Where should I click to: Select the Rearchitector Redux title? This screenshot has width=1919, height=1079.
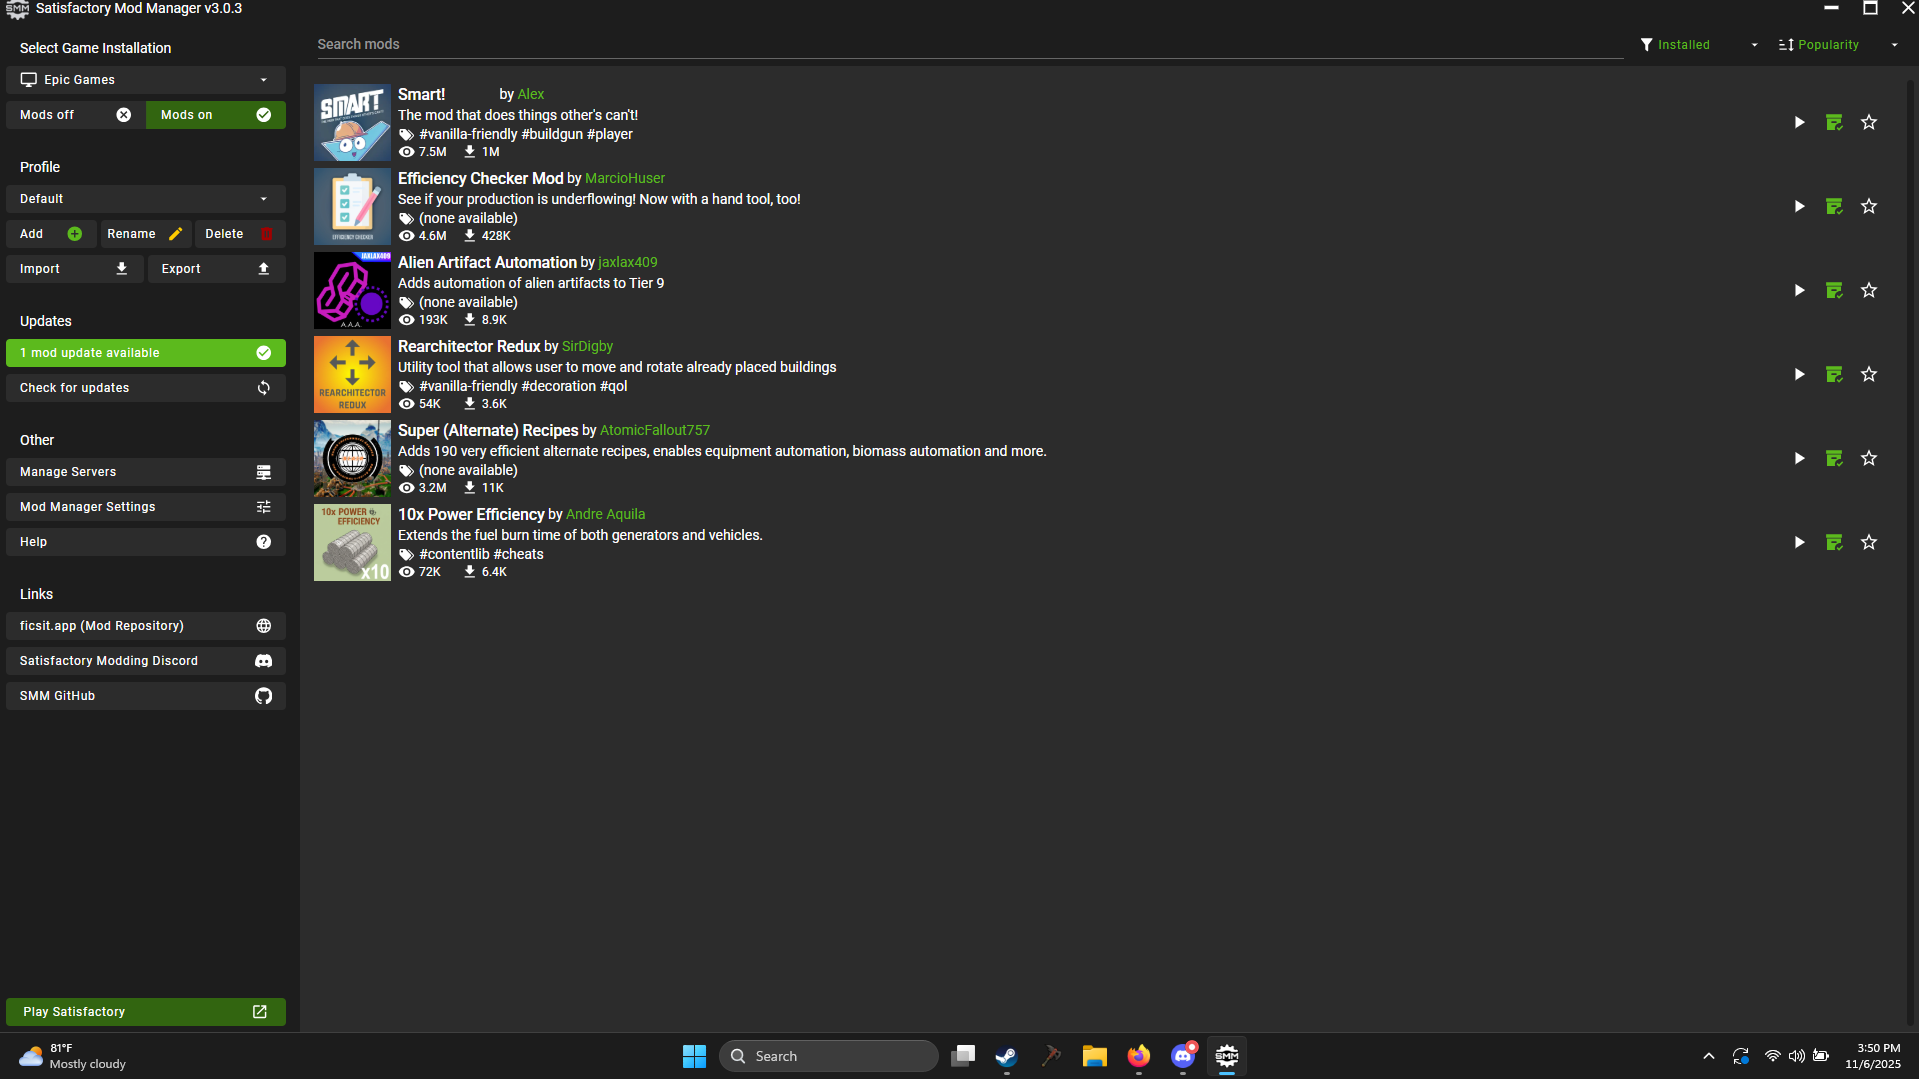(469, 346)
